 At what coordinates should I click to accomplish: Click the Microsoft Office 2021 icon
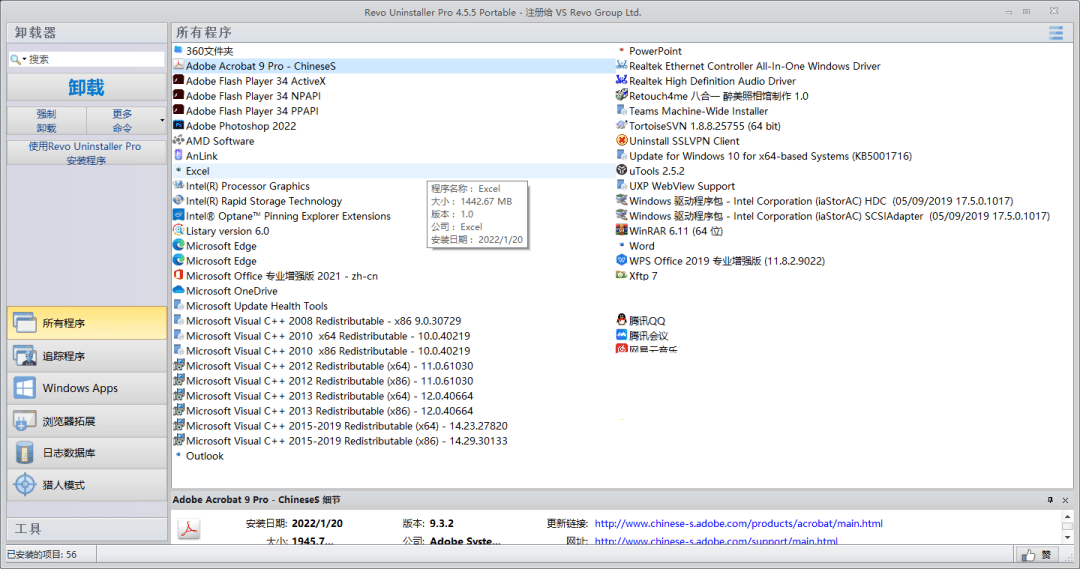coord(178,276)
